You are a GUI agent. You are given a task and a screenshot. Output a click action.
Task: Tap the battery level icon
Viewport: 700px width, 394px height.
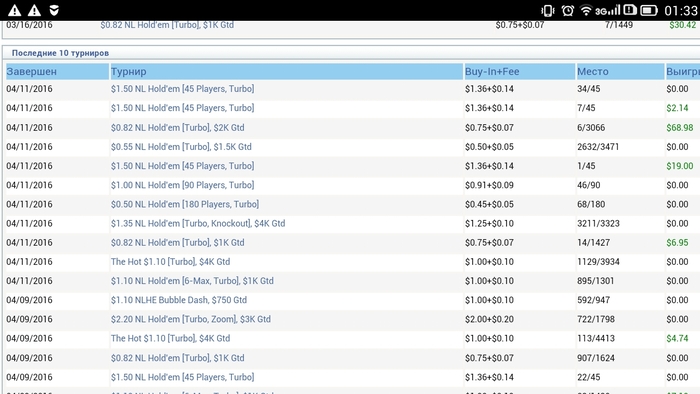point(649,10)
